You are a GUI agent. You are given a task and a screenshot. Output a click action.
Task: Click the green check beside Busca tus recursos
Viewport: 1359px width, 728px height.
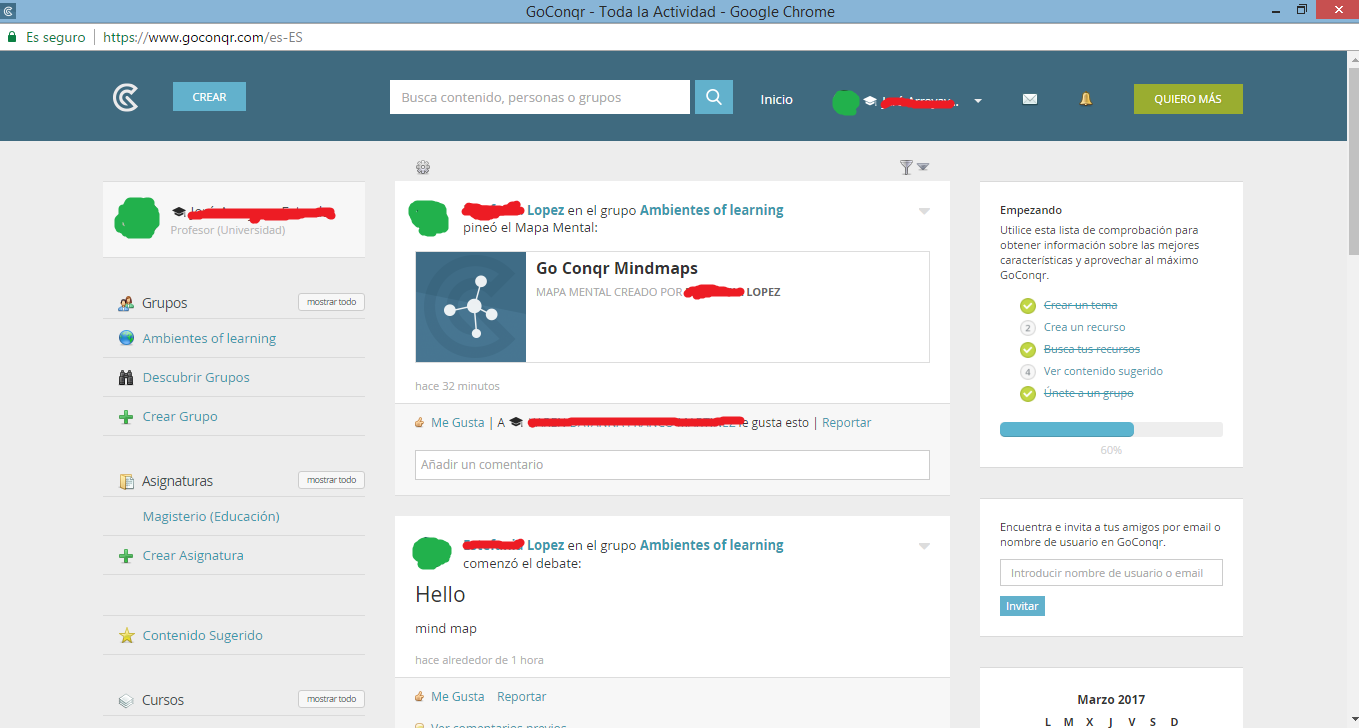click(1027, 349)
